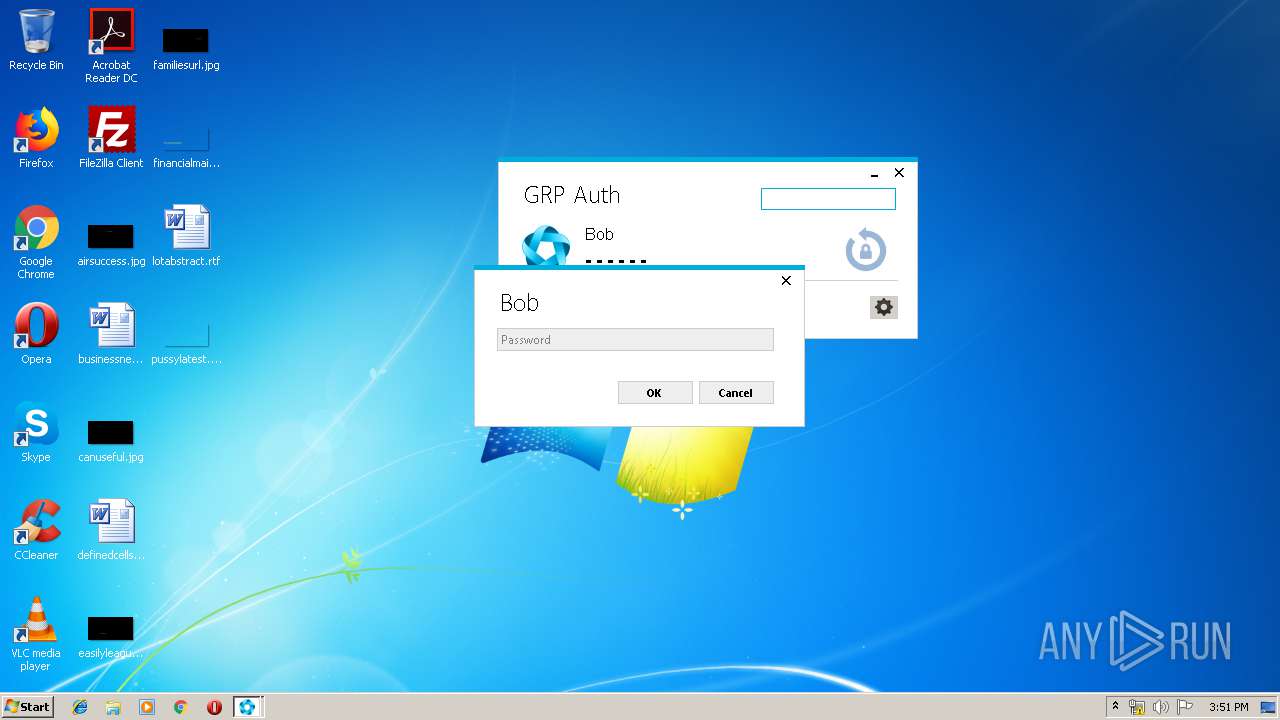The height and width of the screenshot is (720, 1280).
Task: Open Opera from the taskbar
Action: 214,707
